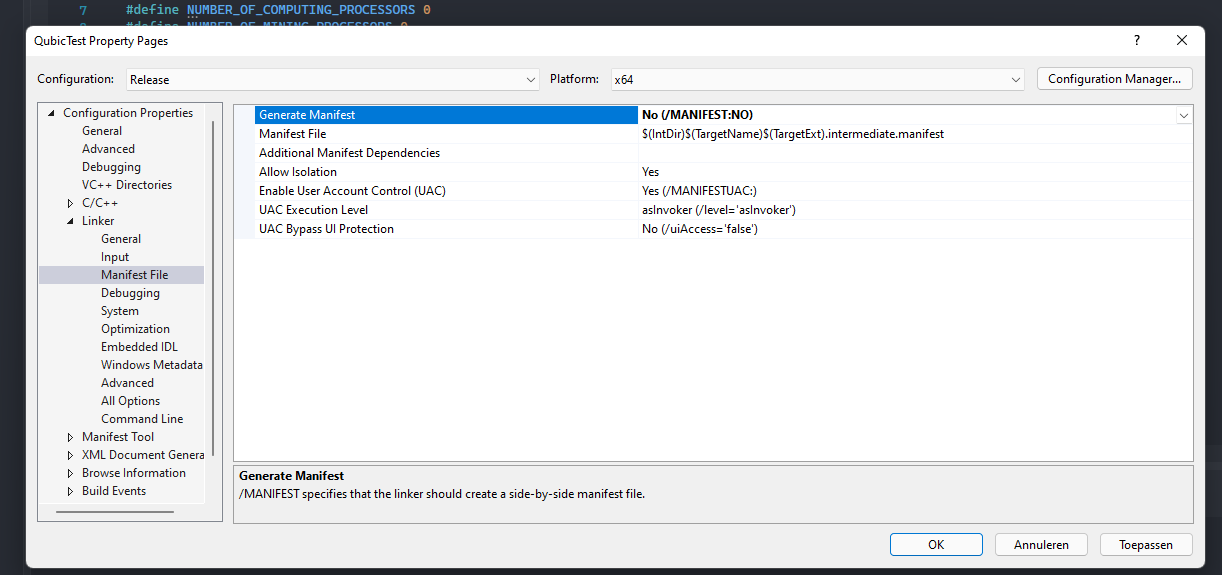Select General under Configuration Properties
The height and width of the screenshot is (575, 1222).
102,131
